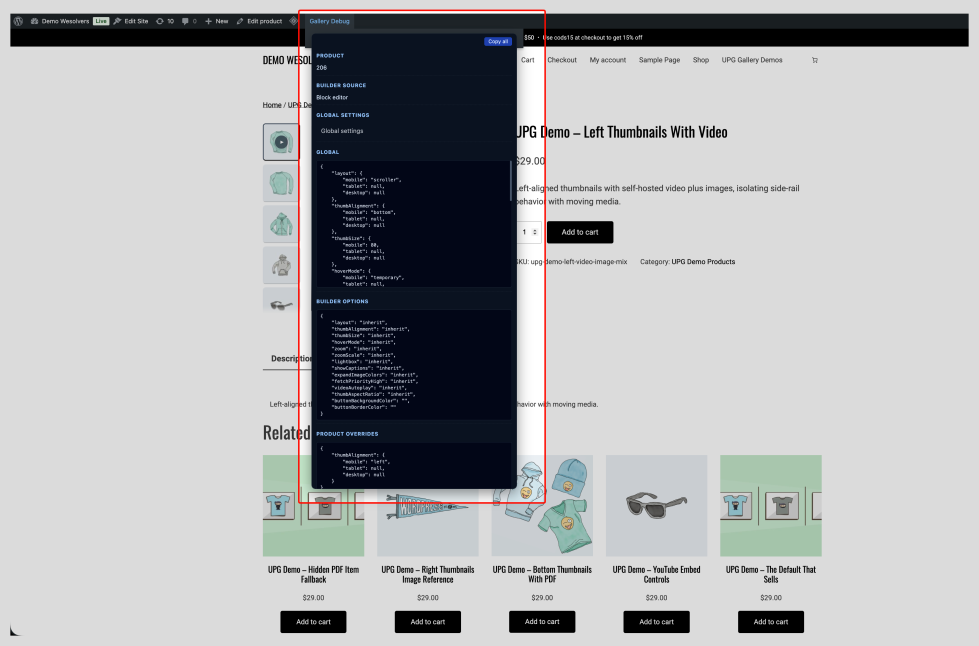Viewport: 979px width, 646px height.
Task: Click the Copy all button in debug panel
Action: point(498,41)
